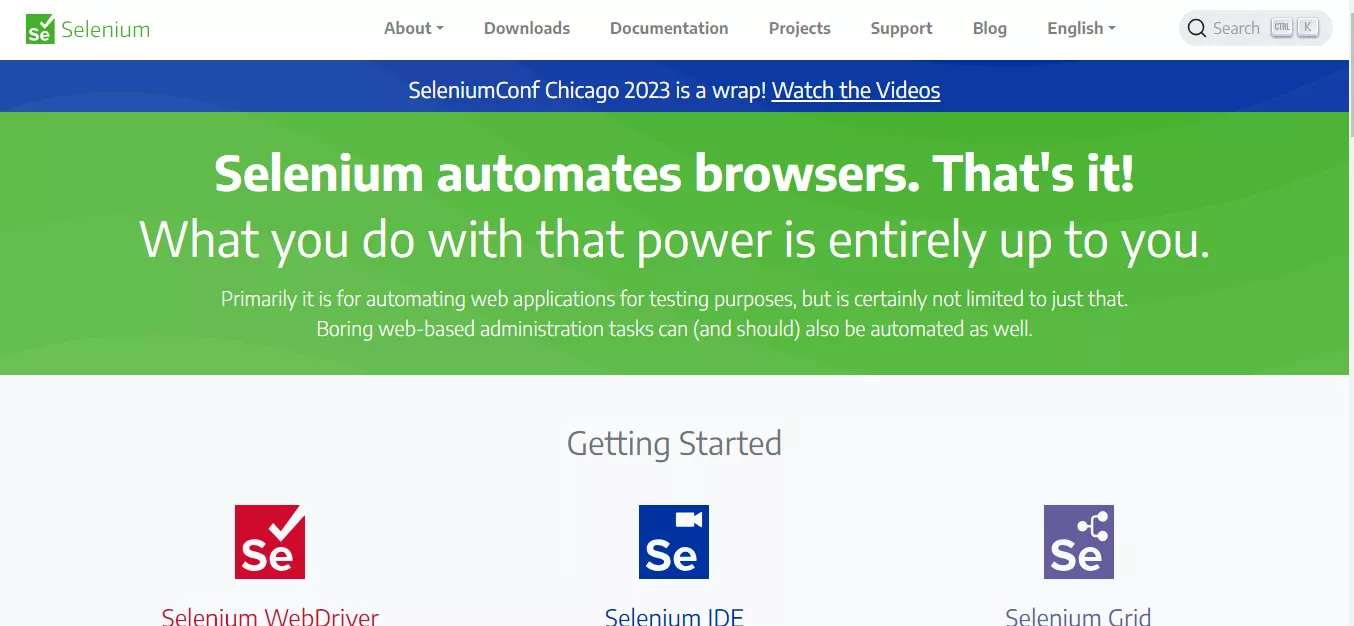Open the Downloads page
This screenshot has width=1354, height=626.
click(527, 28)
